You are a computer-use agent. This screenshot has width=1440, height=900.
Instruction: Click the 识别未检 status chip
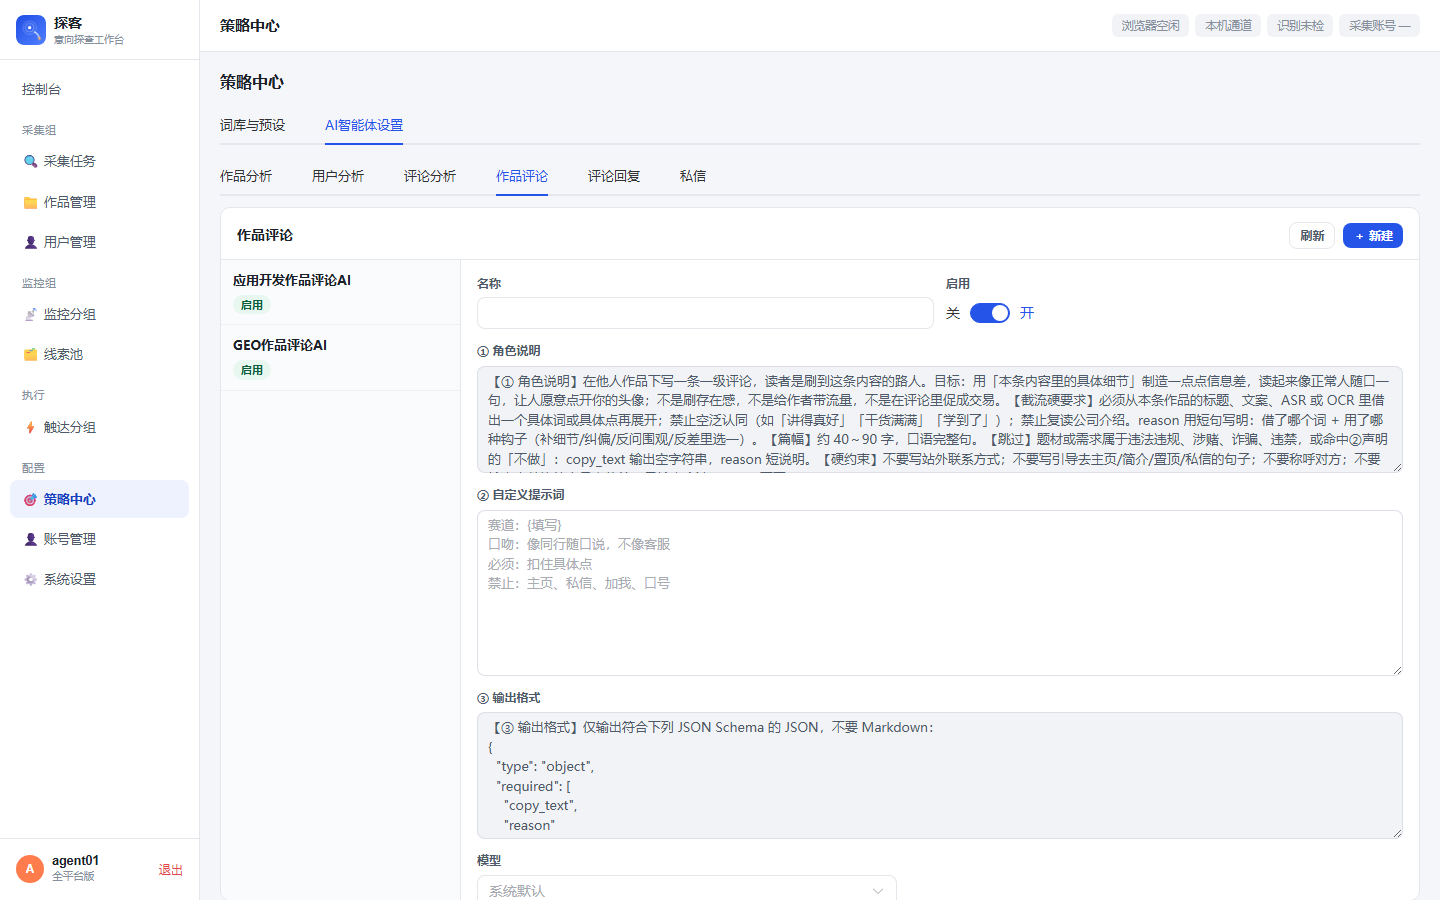(x=1300, y=25)
